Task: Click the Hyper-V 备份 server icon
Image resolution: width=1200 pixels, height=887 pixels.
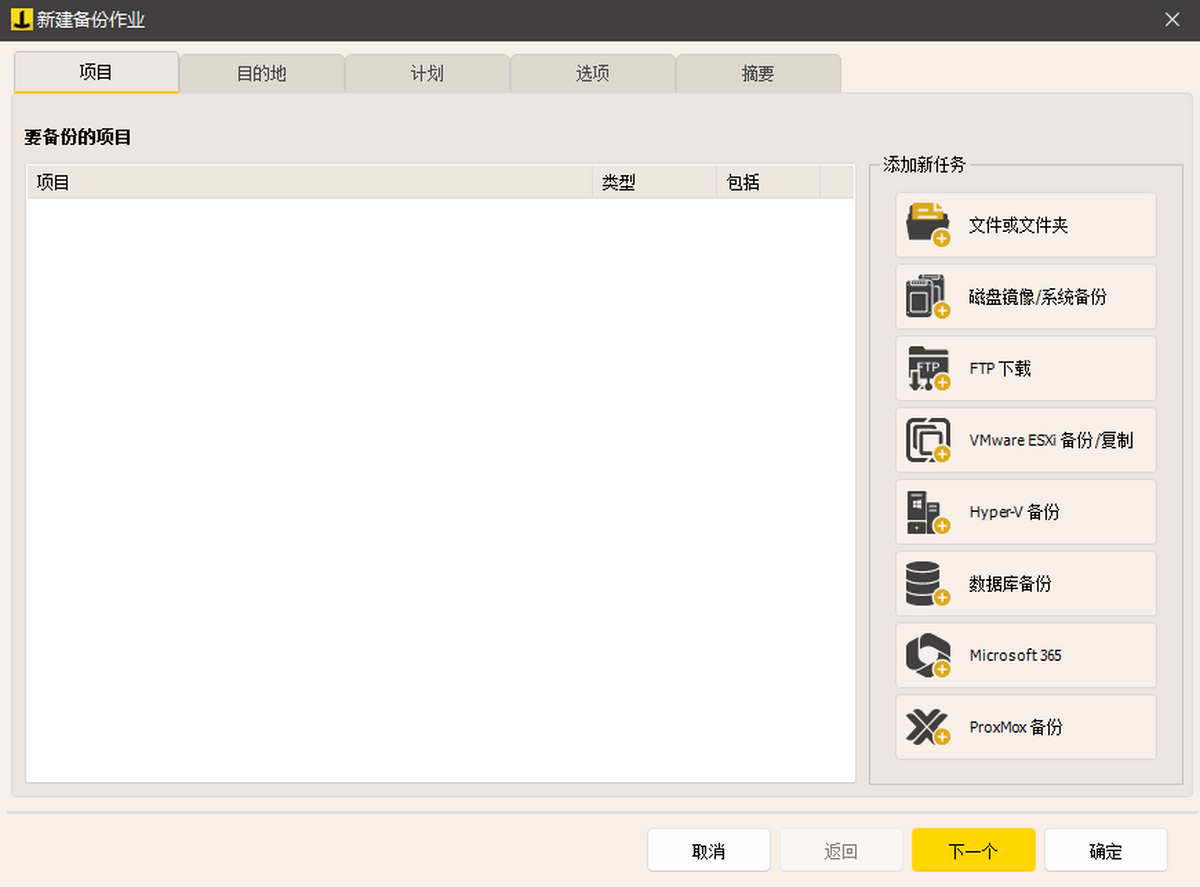Action: (x=927, y=512)
